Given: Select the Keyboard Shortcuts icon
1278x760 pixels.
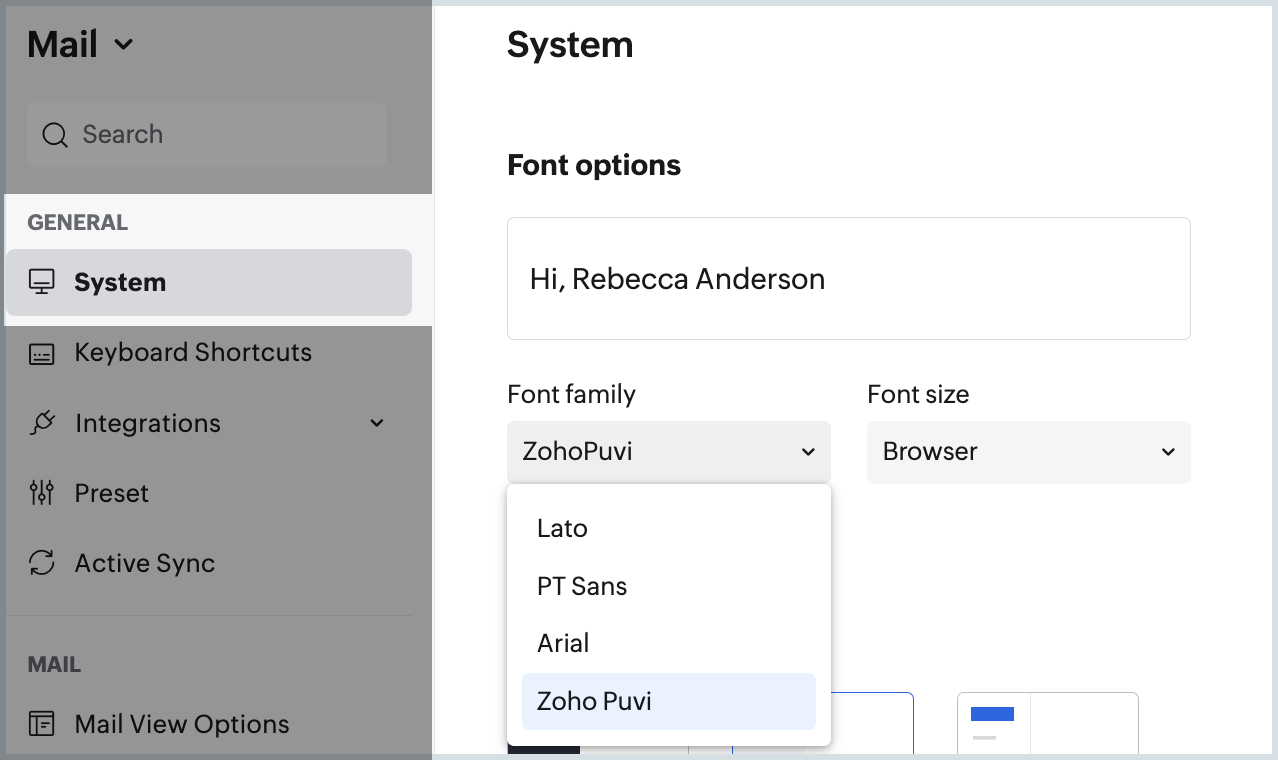Looking at the screenshot, I should pos(42,352).
